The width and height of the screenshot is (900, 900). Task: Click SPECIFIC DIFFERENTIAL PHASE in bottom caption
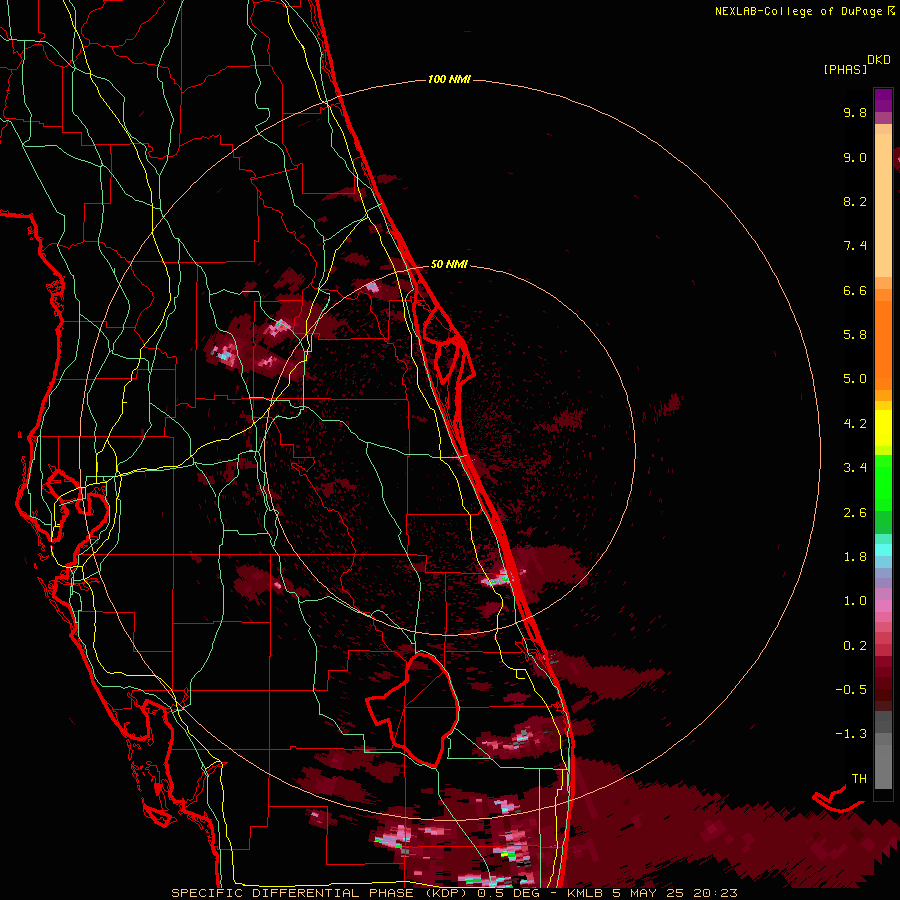pyautogui.click(x=292, y=893)
